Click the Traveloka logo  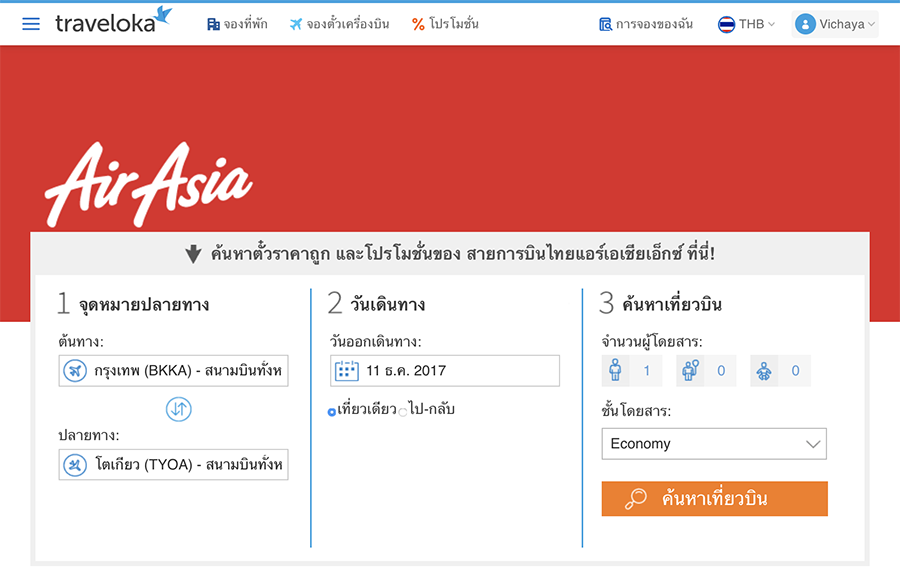(113, 21)
